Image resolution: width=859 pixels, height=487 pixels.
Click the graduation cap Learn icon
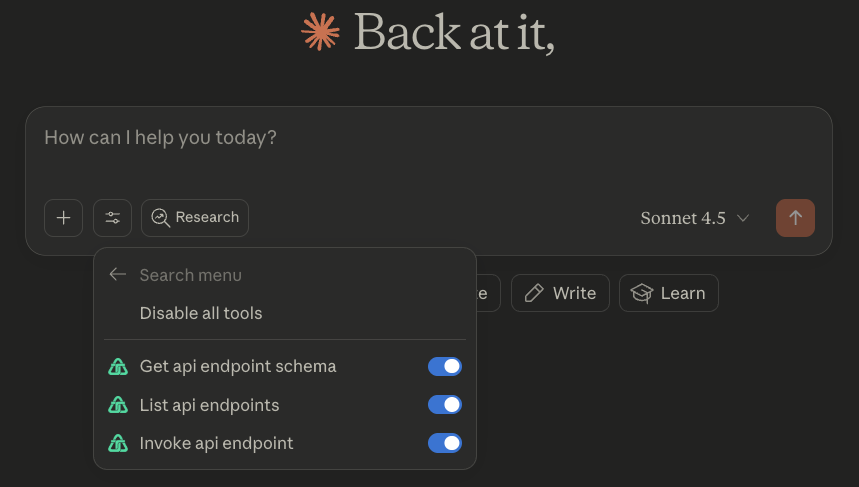pyautogui.click(x=642, y=293)
